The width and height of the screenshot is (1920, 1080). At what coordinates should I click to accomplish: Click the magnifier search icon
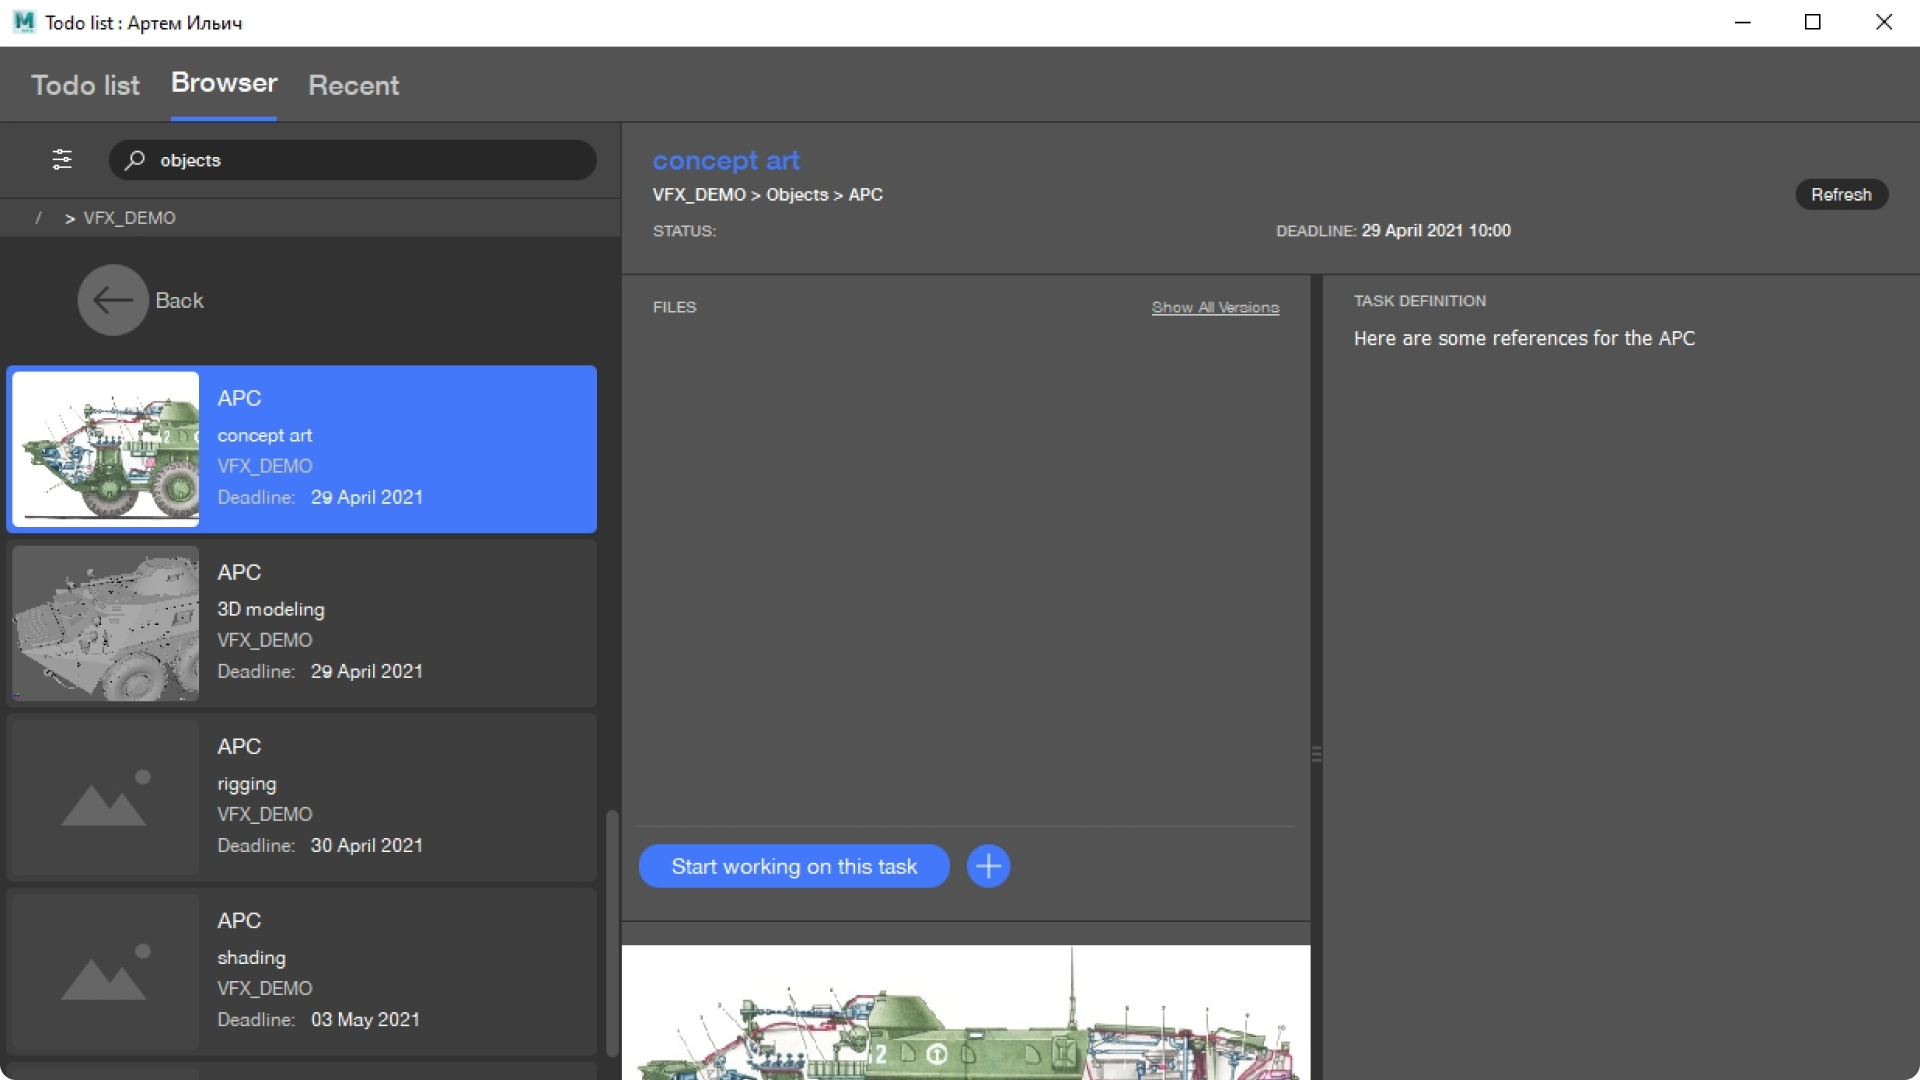pyautogui.click(x=135, y=160)
